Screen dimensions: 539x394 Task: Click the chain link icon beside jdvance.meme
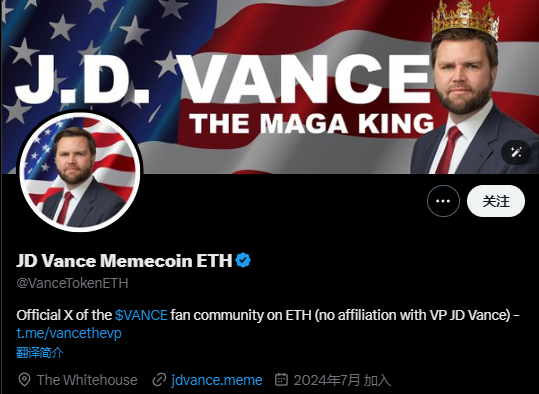159,380
